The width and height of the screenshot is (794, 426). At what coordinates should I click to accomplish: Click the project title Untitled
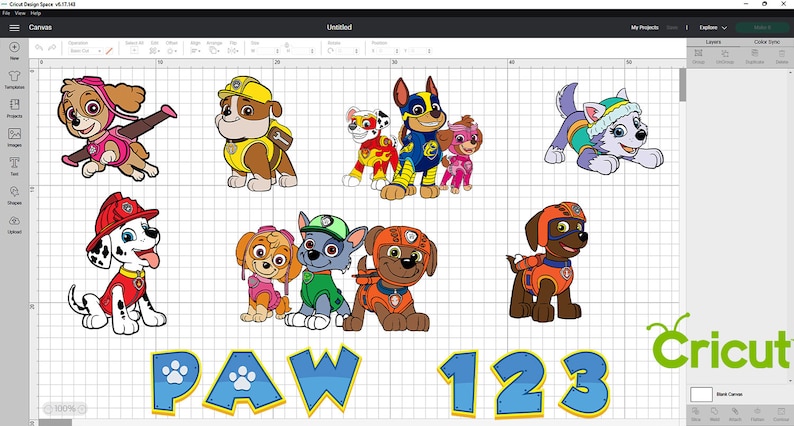[x=339, y=27]
